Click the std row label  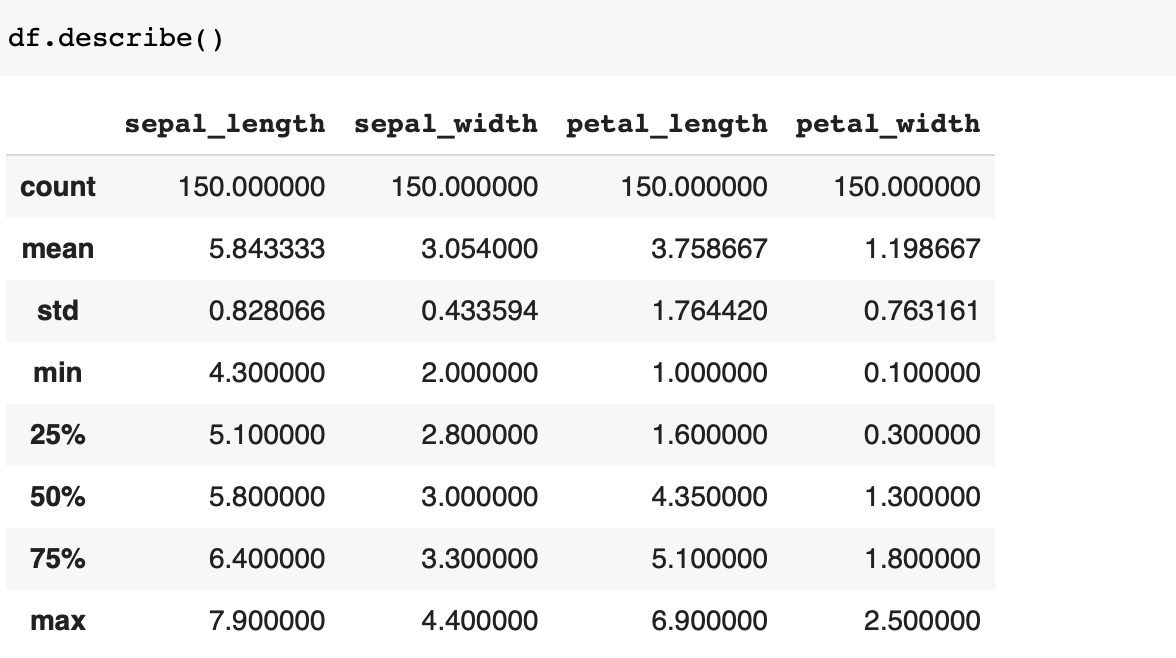tap(57, 310)
